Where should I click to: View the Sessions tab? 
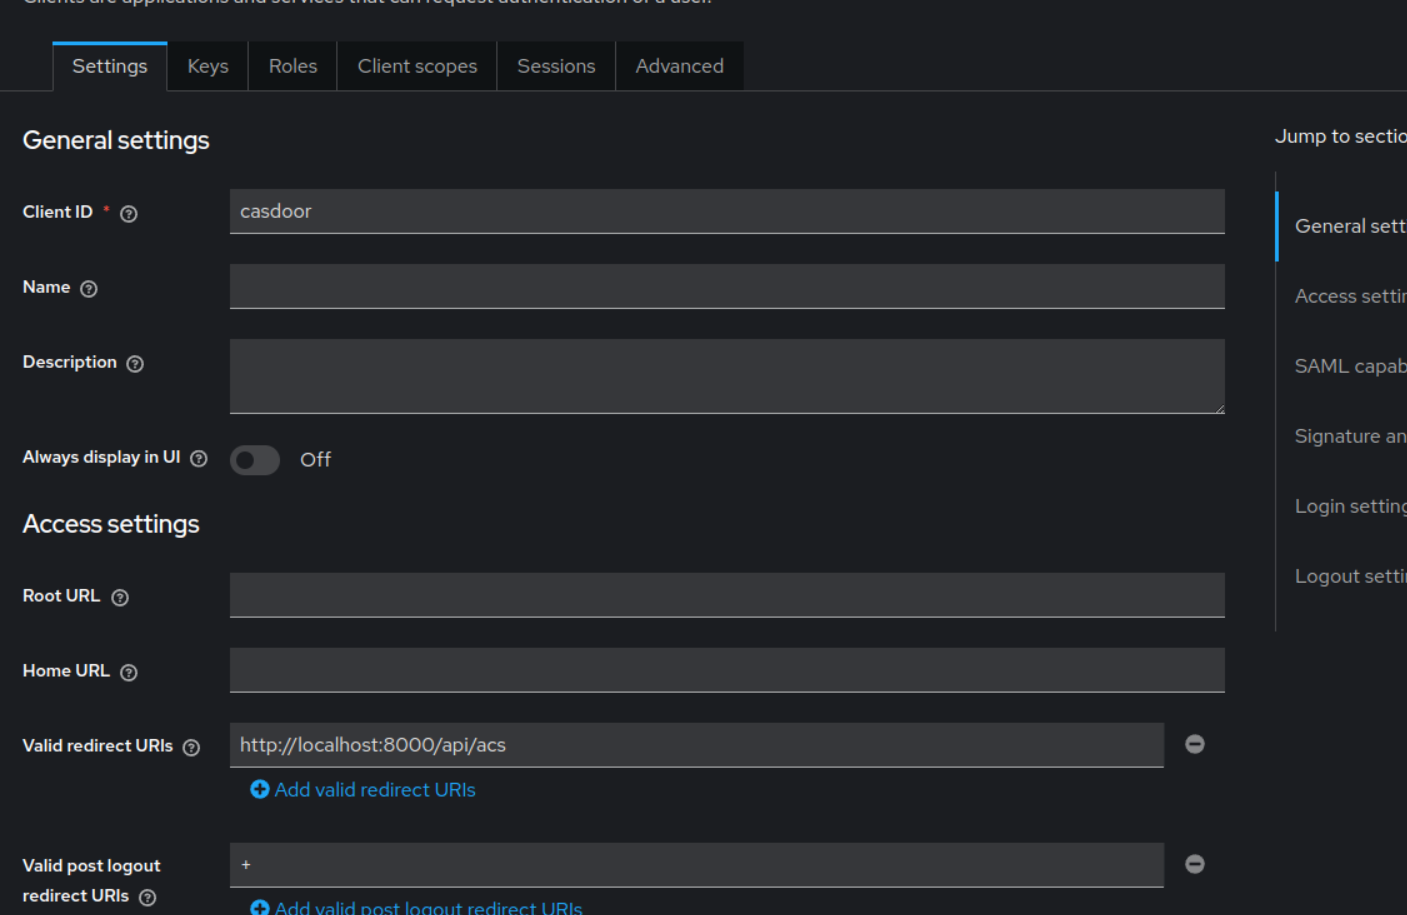click(x=556, y=66)
